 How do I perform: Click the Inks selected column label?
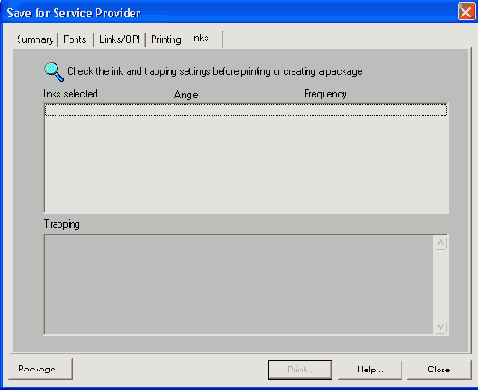(70, 94)
